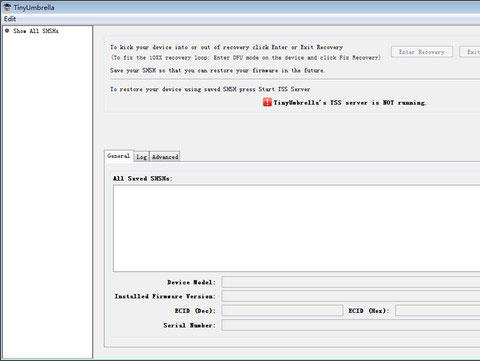Click the red TSS server warning icon
The height and width of the screenshot is (361, 480).
click(x=267, y=102)
